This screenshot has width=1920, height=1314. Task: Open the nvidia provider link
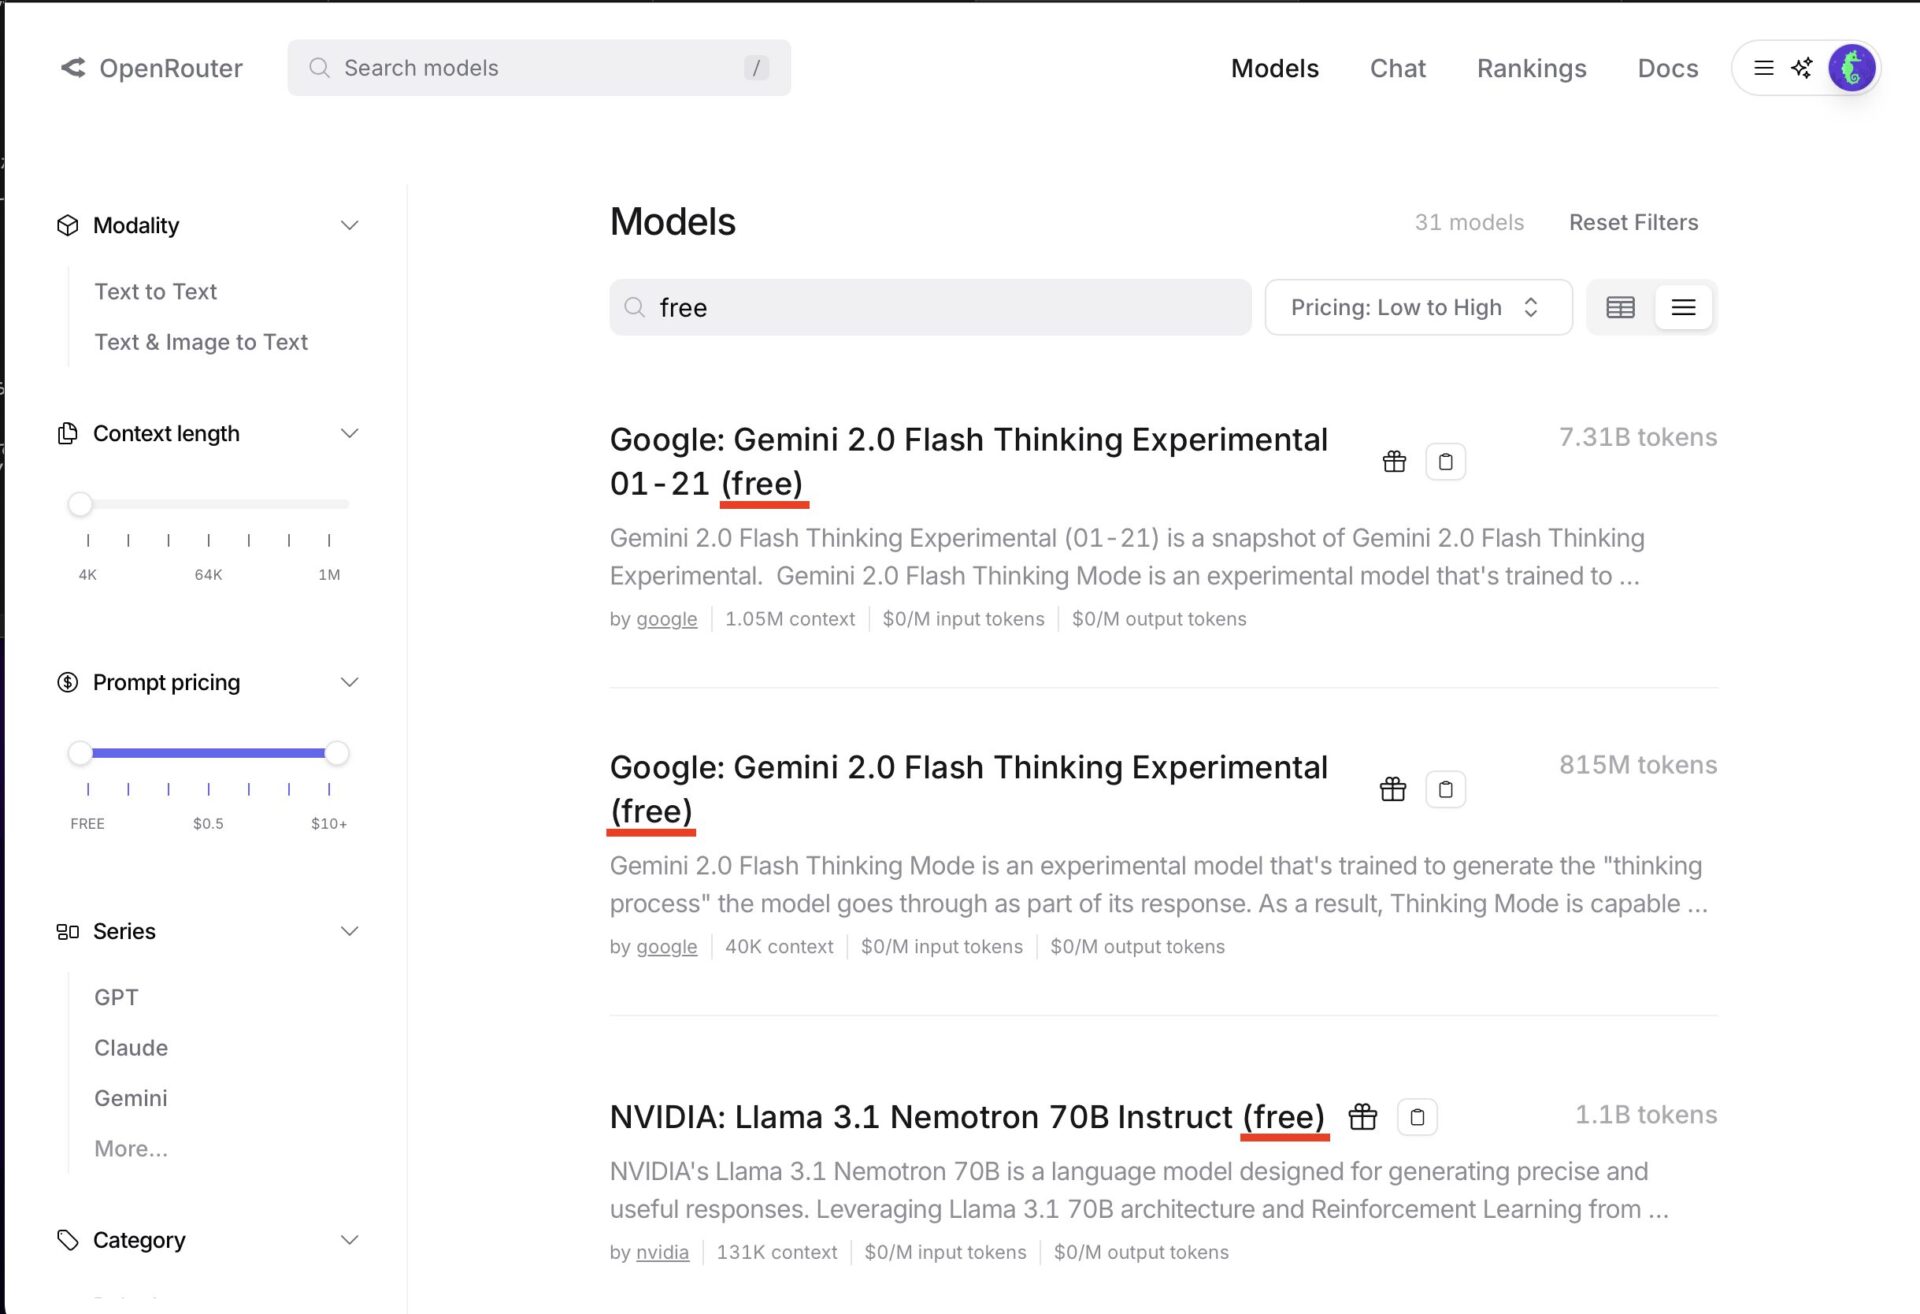662,1253
